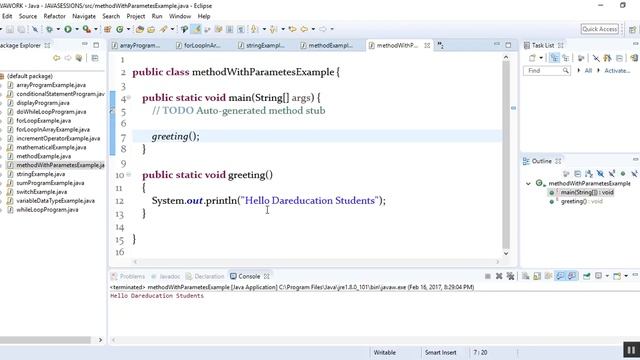Image resolution: width=640 pixels, height=360 pixels.
Task: Click the Debug toolbar icon
Action: coord(49,29)
